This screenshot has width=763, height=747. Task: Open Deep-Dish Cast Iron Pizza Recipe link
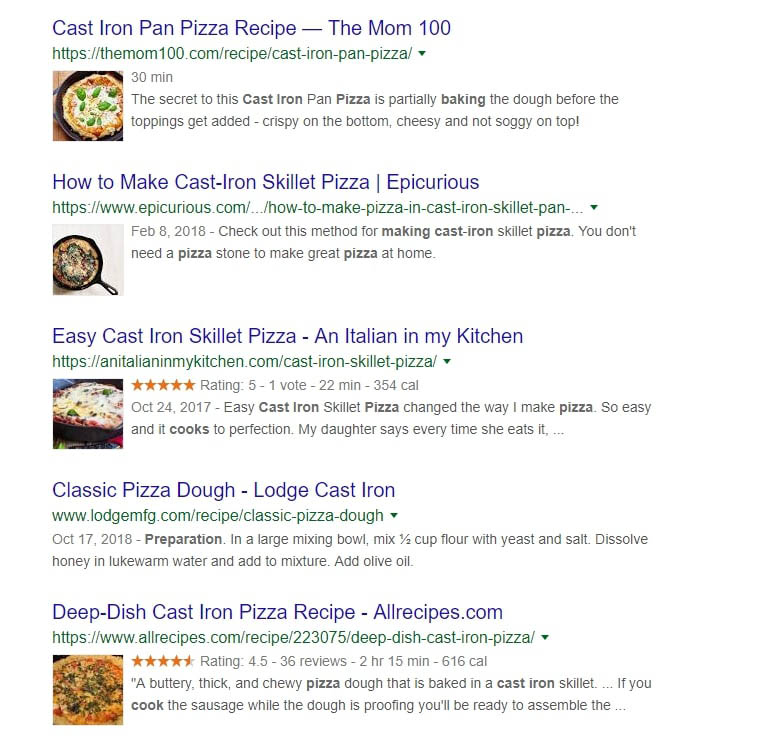coord(277,612)
